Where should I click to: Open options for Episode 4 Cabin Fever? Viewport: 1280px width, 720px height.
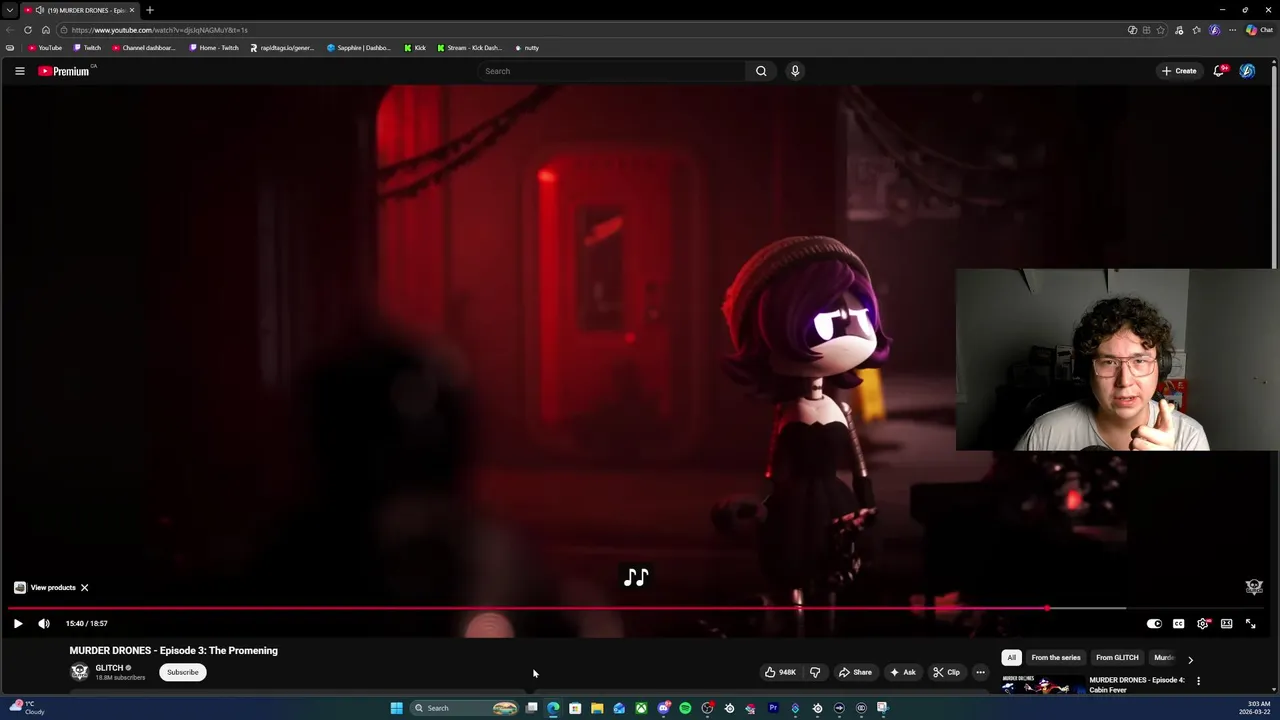pyautogui.click(x=1198, y=681)
